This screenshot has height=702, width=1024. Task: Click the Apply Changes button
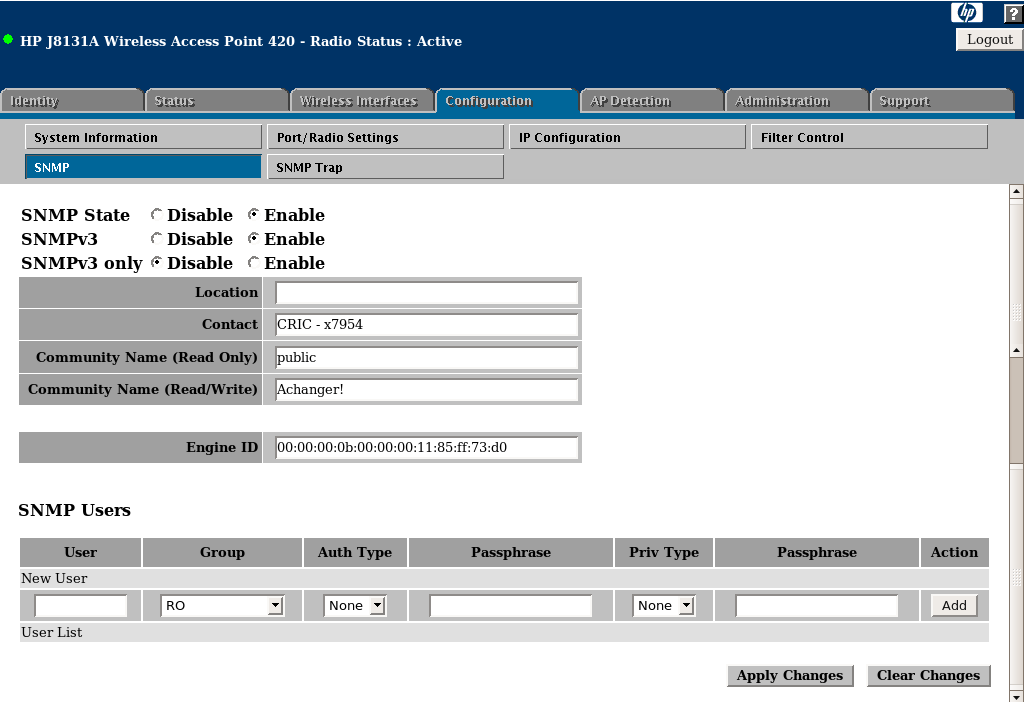pos(790,676)
